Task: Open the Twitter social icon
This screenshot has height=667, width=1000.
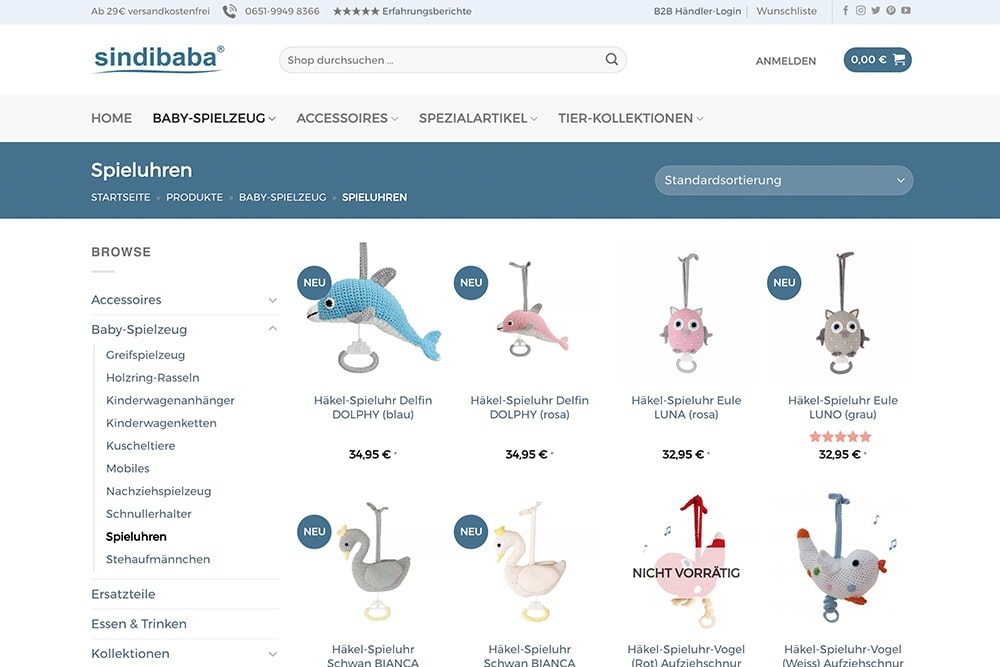Action: coord(876,10)
